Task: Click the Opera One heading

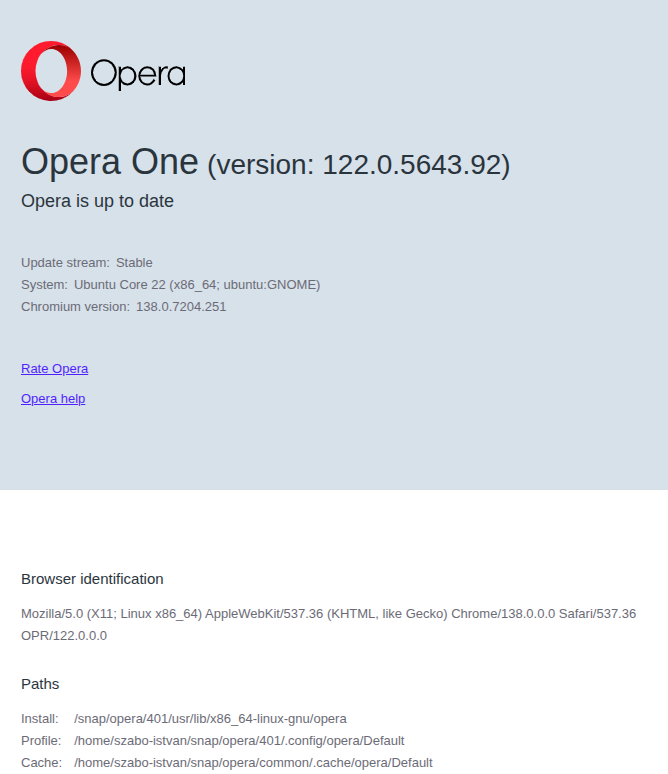Action: (x=109, y=162)
